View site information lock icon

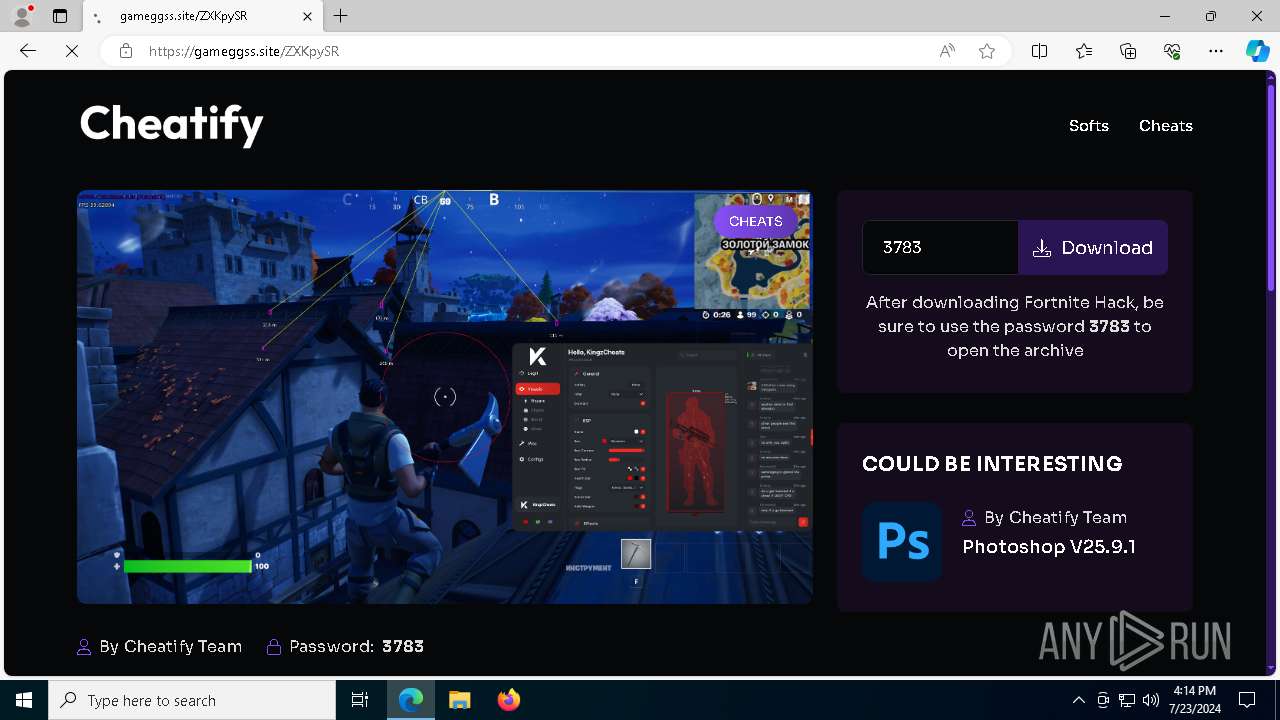point(126,51)
